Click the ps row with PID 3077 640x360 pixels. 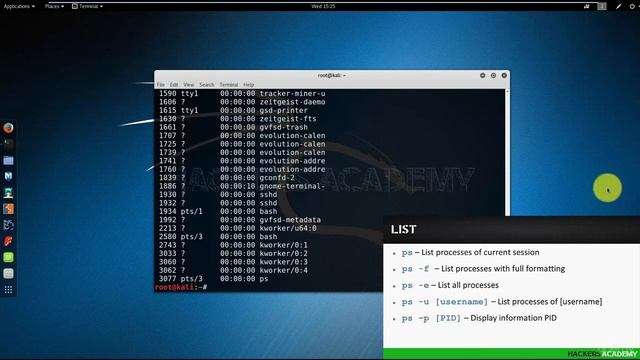click(213, 279)
